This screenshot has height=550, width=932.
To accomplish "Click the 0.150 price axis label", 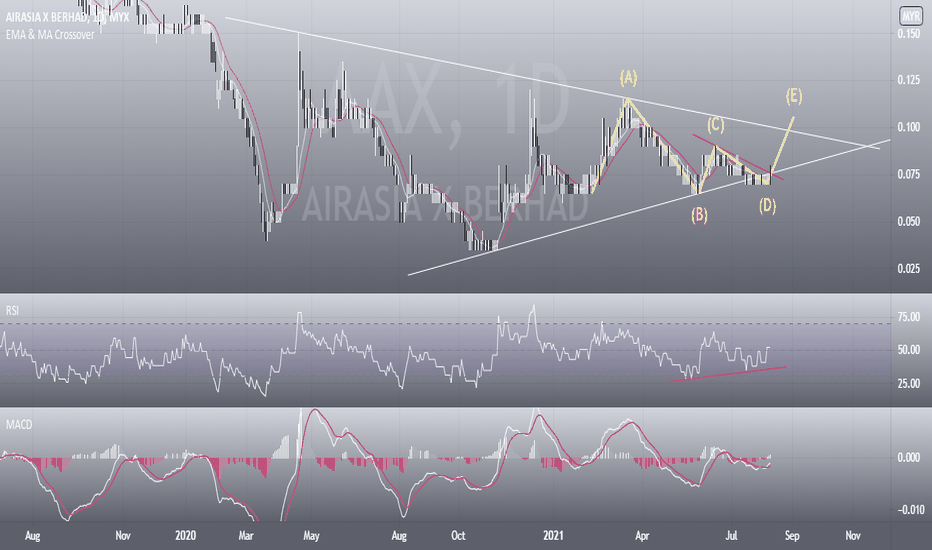I will 909,34.
